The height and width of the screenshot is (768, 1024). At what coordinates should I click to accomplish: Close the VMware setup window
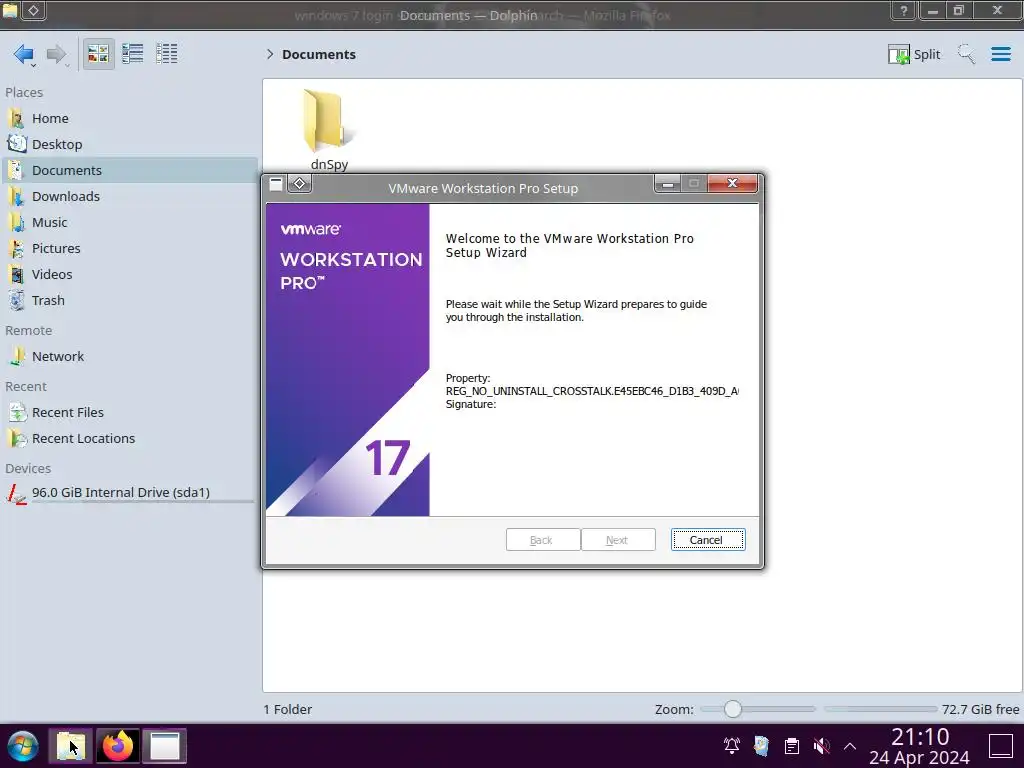coord(732,184)
